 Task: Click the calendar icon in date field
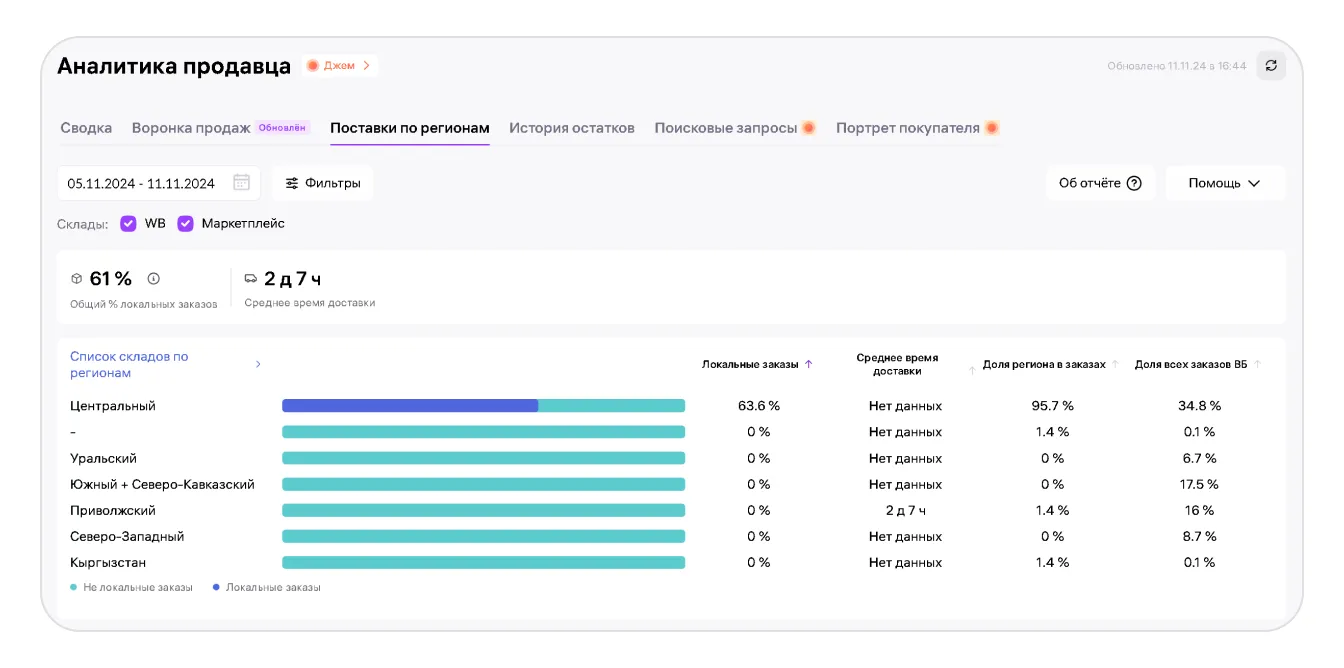241,183
